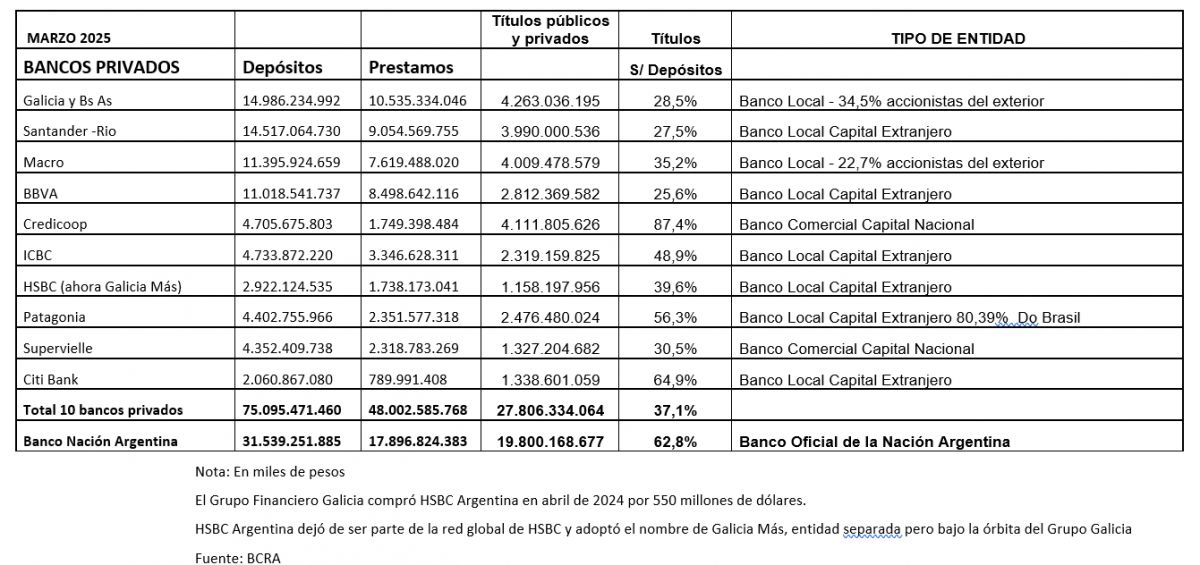1200x565 pixels.
Task: Click Patagonia's entity type description
Action: pos(910,318)
